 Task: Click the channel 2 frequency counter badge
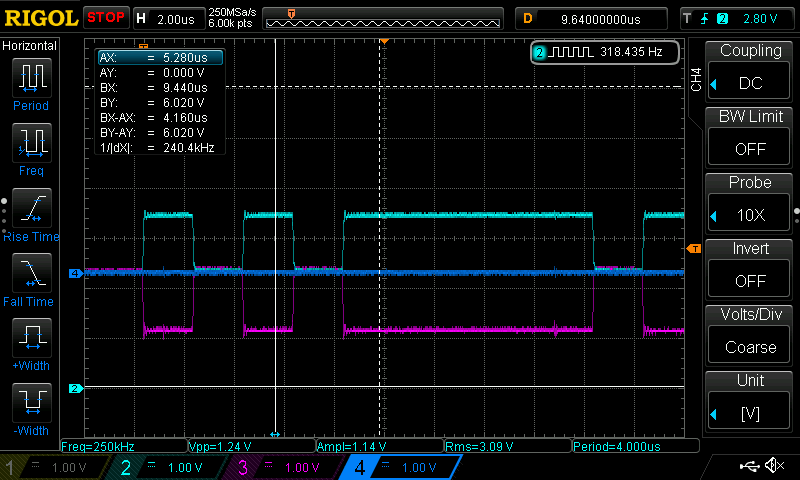(605, 52)
